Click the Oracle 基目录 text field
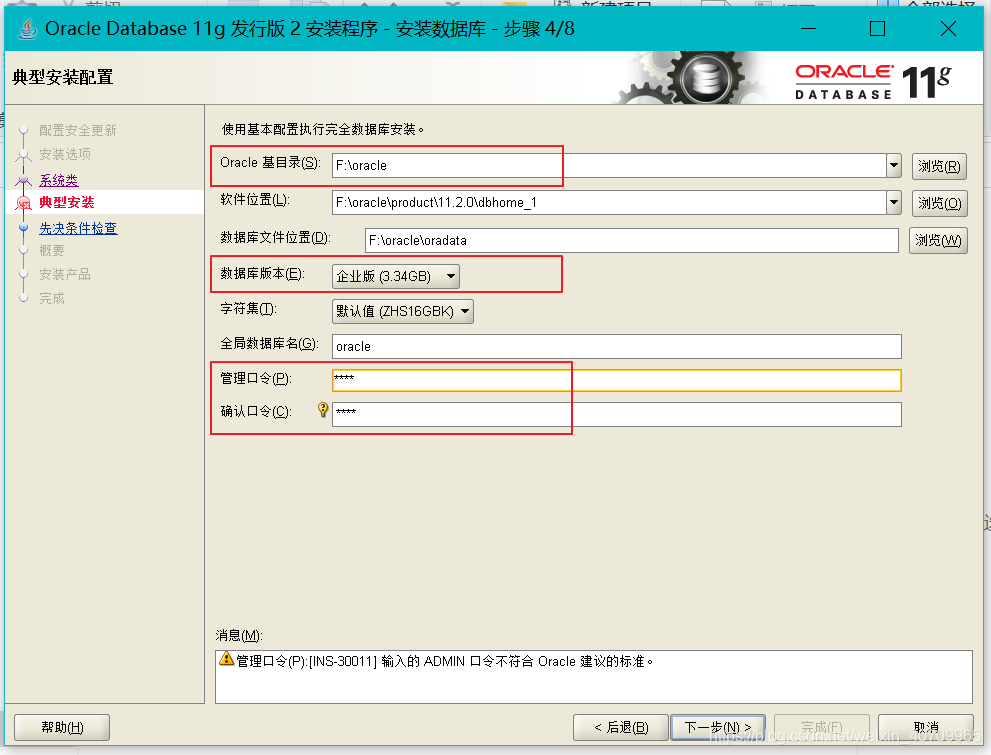The height and width of the screenshot is (755, 991). click(x=609, y=166)
